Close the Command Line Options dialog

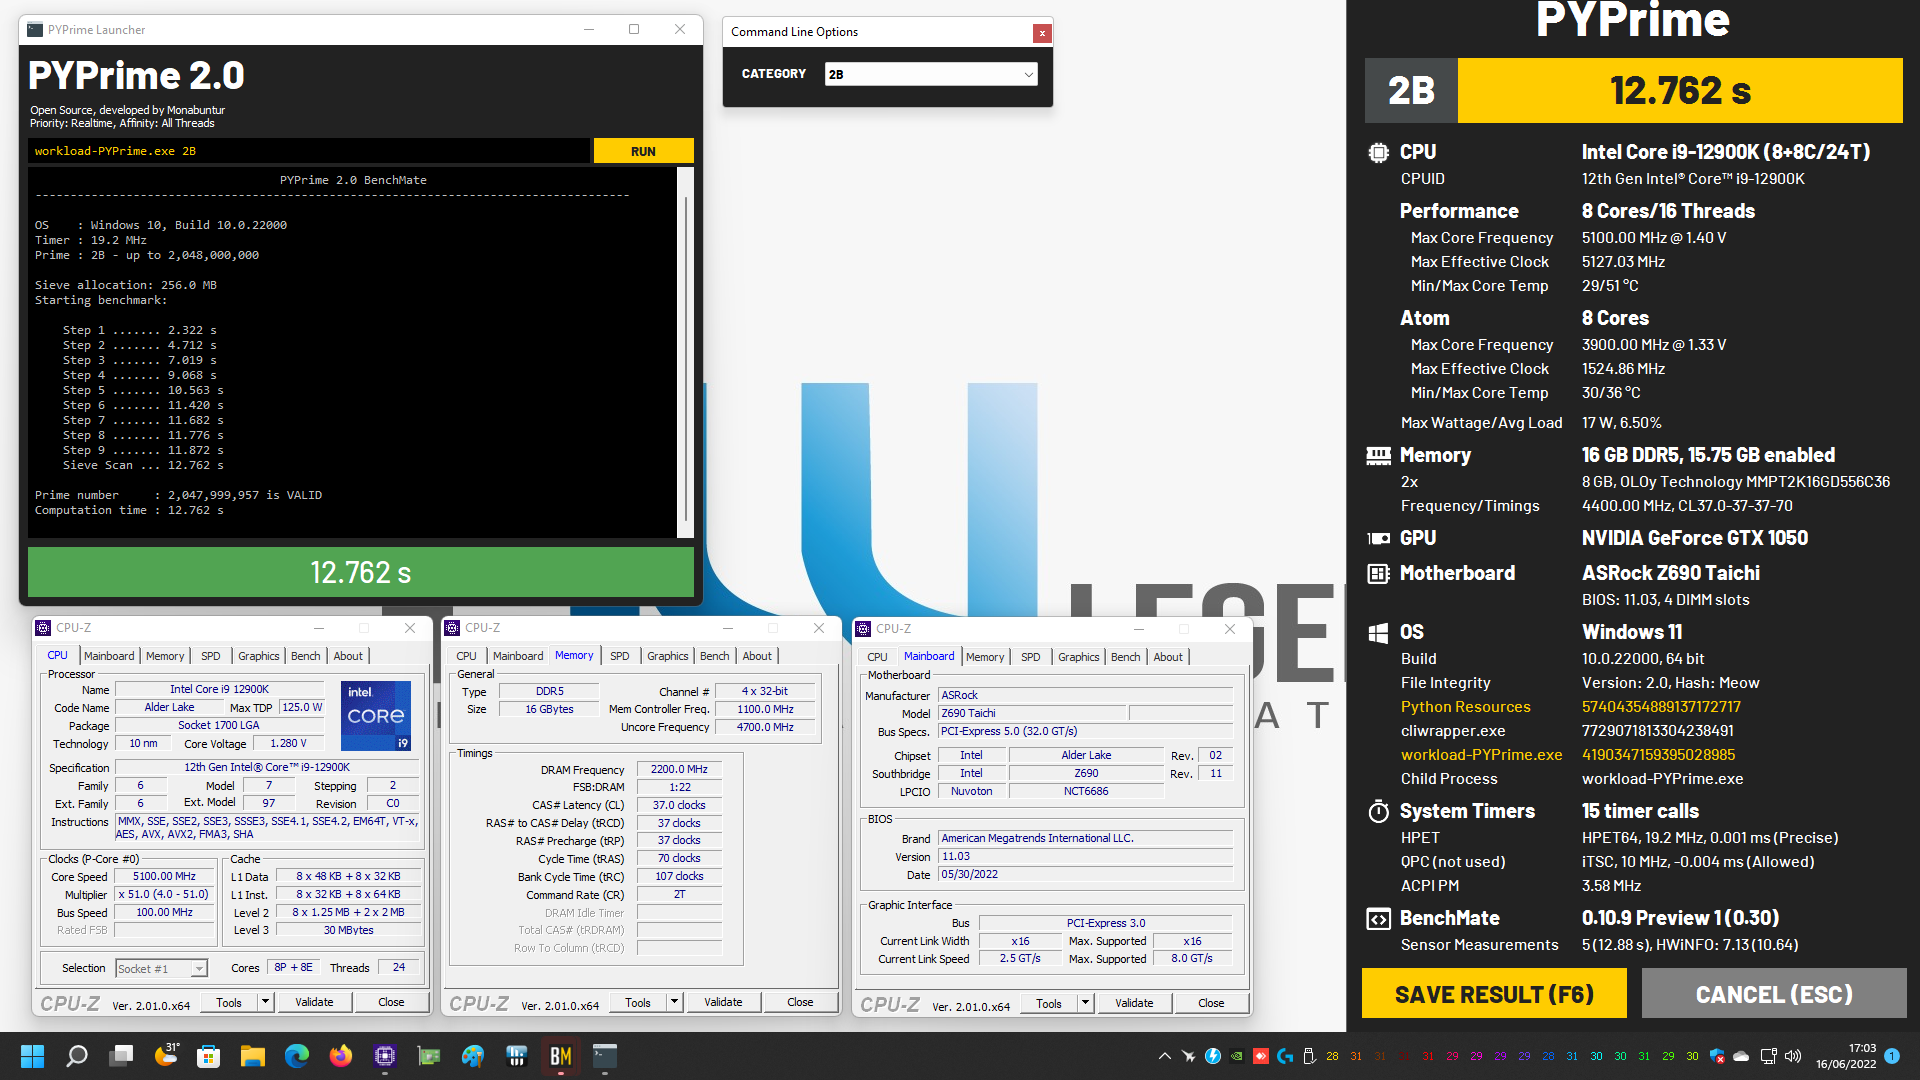1042,33
